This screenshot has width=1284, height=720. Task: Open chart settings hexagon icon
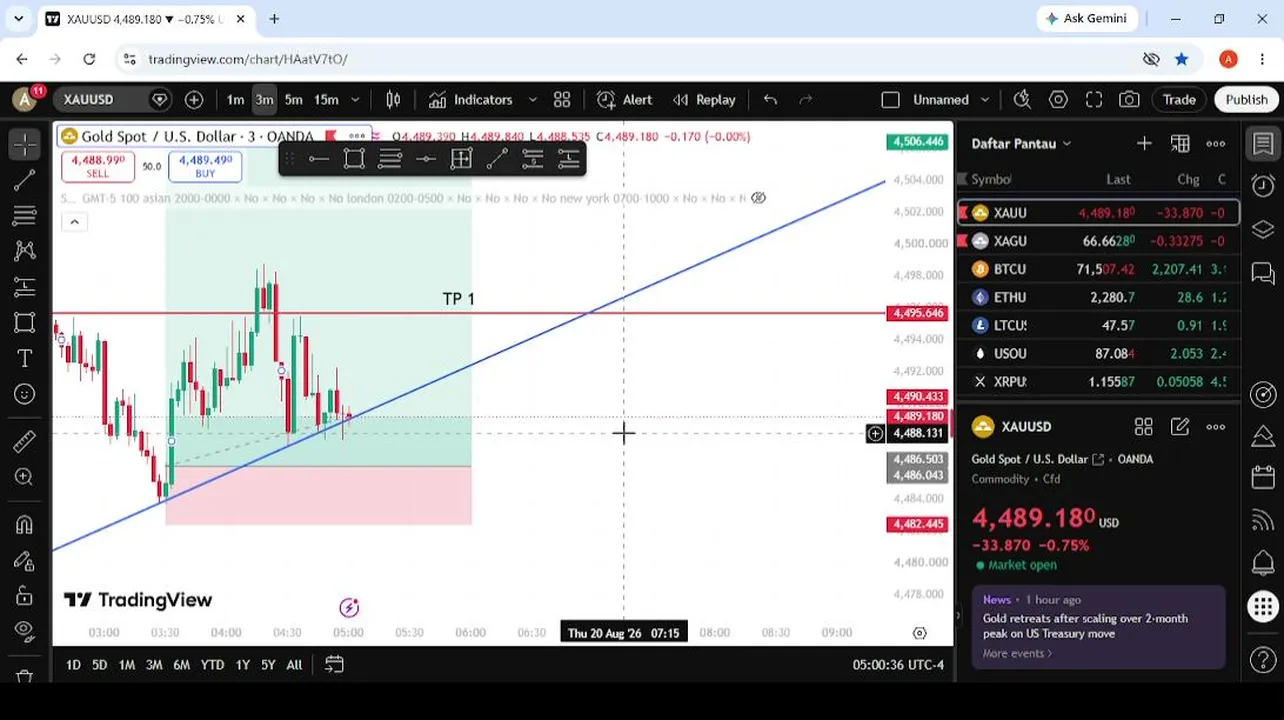point(1058,99)
